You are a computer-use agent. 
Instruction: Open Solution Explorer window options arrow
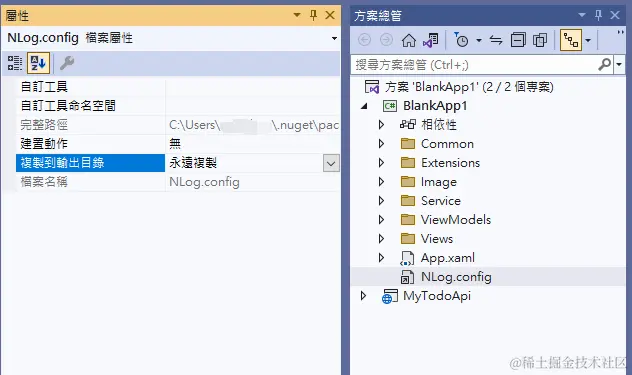[x=582, y=15]
